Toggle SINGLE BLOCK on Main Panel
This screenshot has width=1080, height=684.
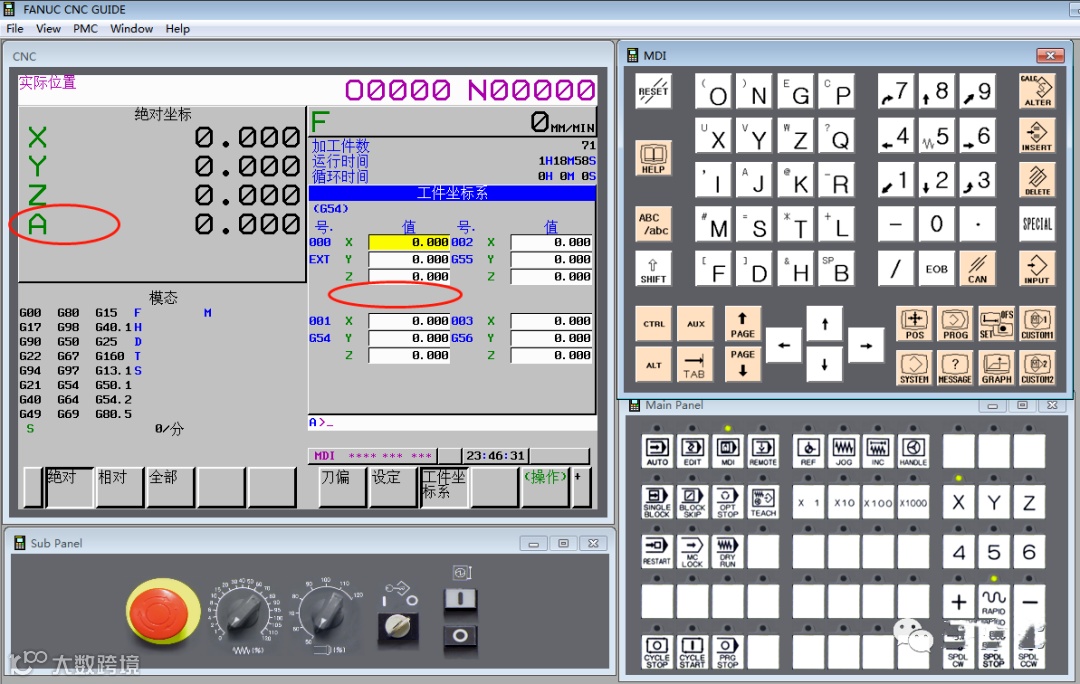point(657,502)
